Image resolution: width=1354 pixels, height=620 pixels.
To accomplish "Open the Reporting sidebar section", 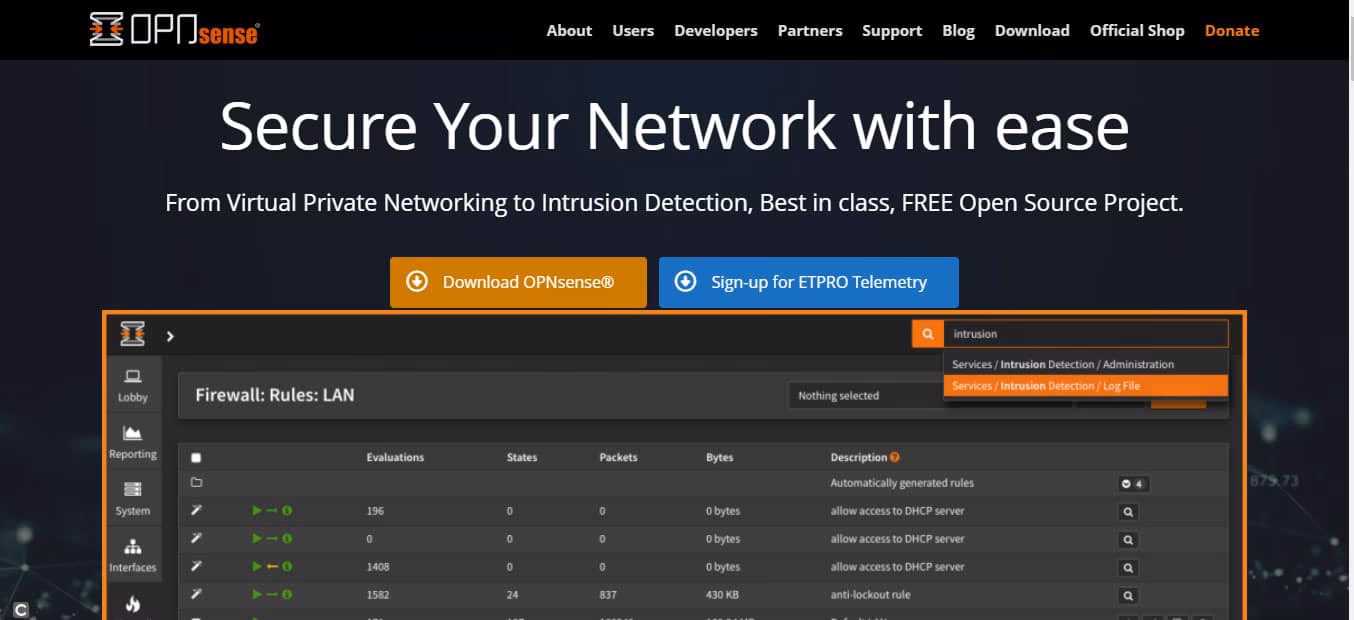I will (x=132, y=442).
